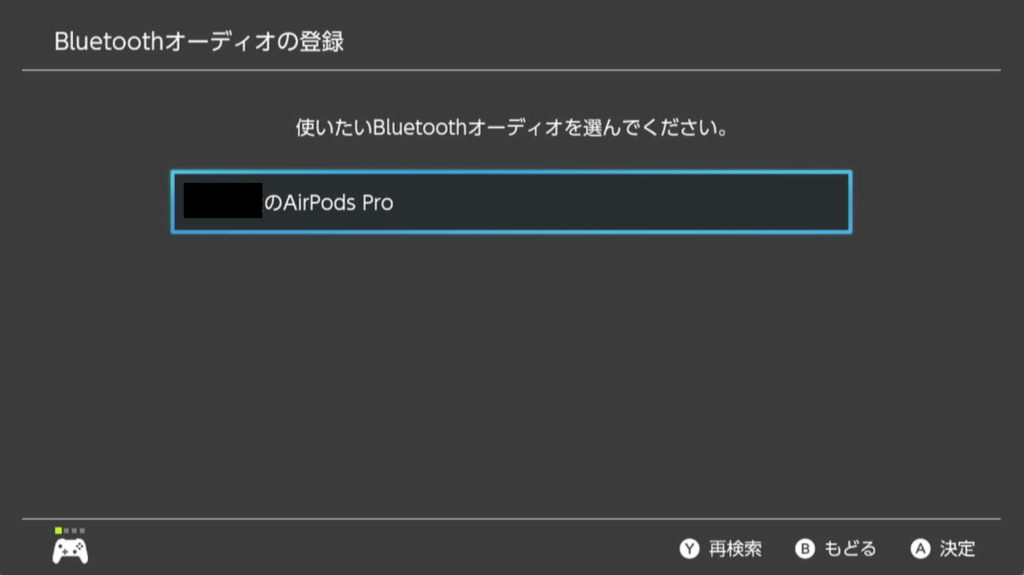Click the D-pad on the controller icon
The image size is (1024, 575).
(x=65, y=551)
